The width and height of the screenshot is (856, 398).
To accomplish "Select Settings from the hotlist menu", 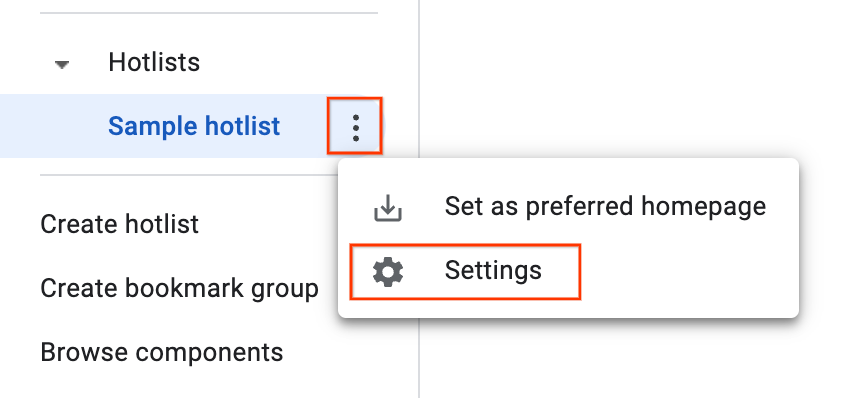I will 465,272.
